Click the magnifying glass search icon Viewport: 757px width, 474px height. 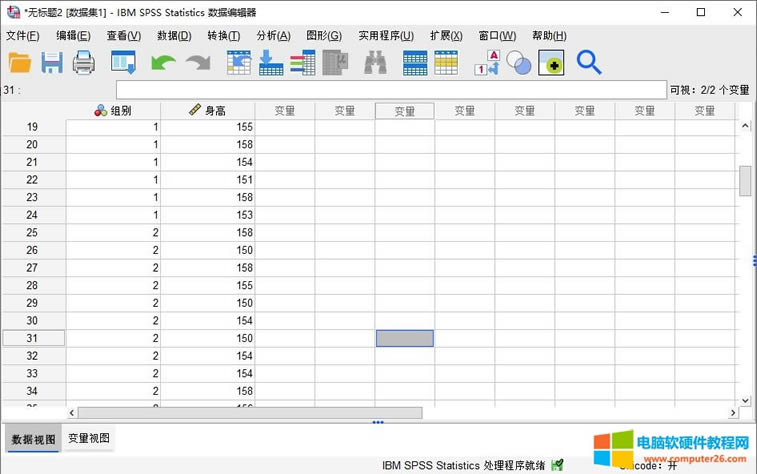coord(589,63)
